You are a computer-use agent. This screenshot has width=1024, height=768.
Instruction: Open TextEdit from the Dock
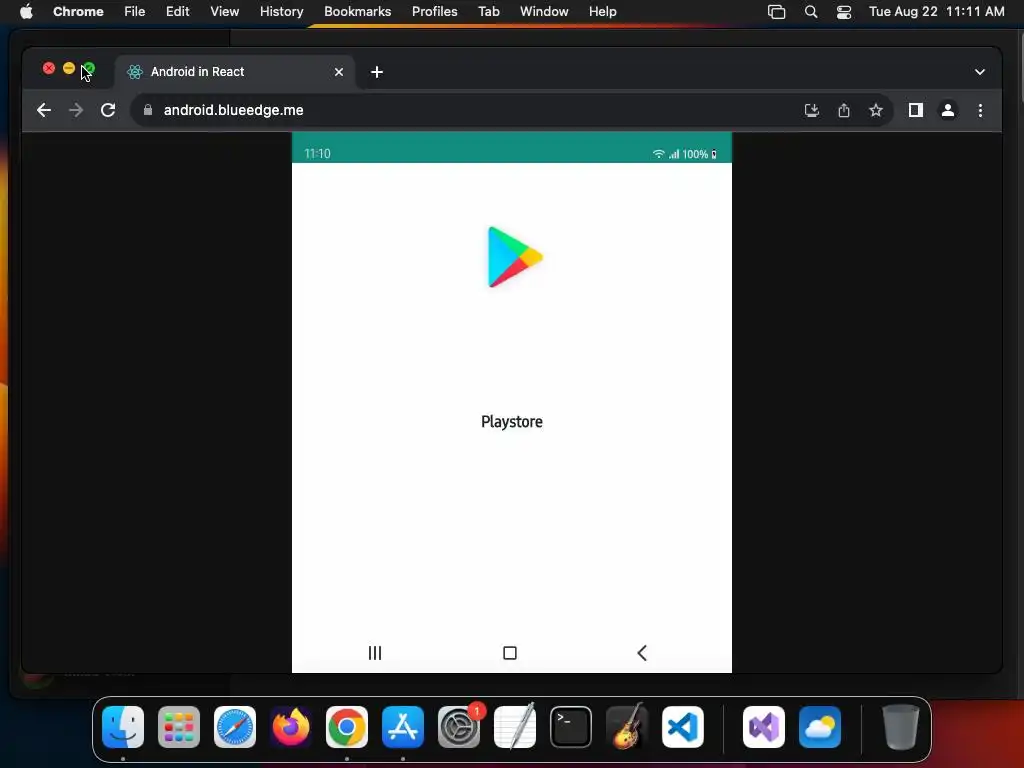515,727
